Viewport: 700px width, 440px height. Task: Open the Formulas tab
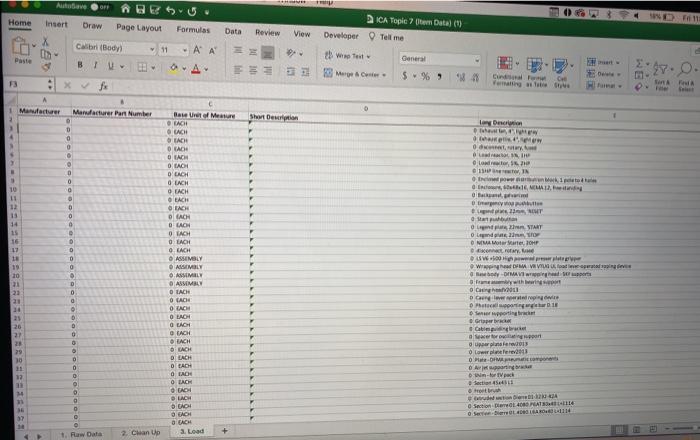(x=193, y=29)
